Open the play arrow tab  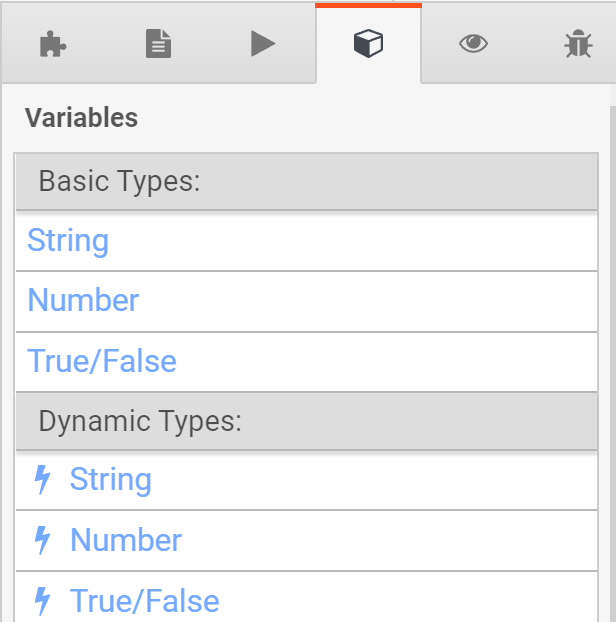click(263, 44)
